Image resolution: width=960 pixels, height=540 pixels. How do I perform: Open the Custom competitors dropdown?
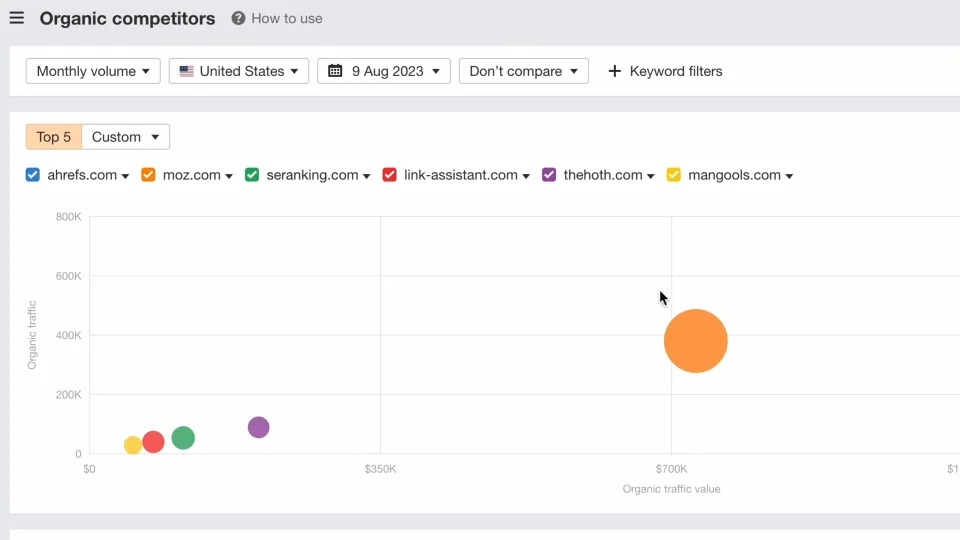[126, 137]
